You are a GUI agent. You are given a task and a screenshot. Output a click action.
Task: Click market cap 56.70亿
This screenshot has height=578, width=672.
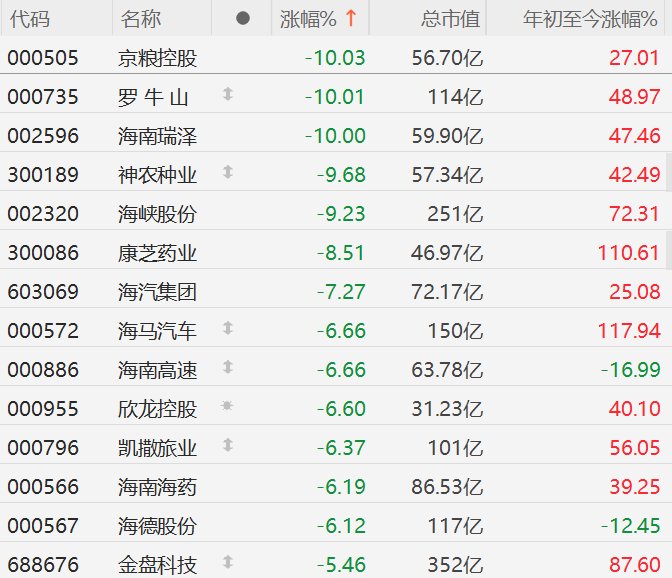447,58
